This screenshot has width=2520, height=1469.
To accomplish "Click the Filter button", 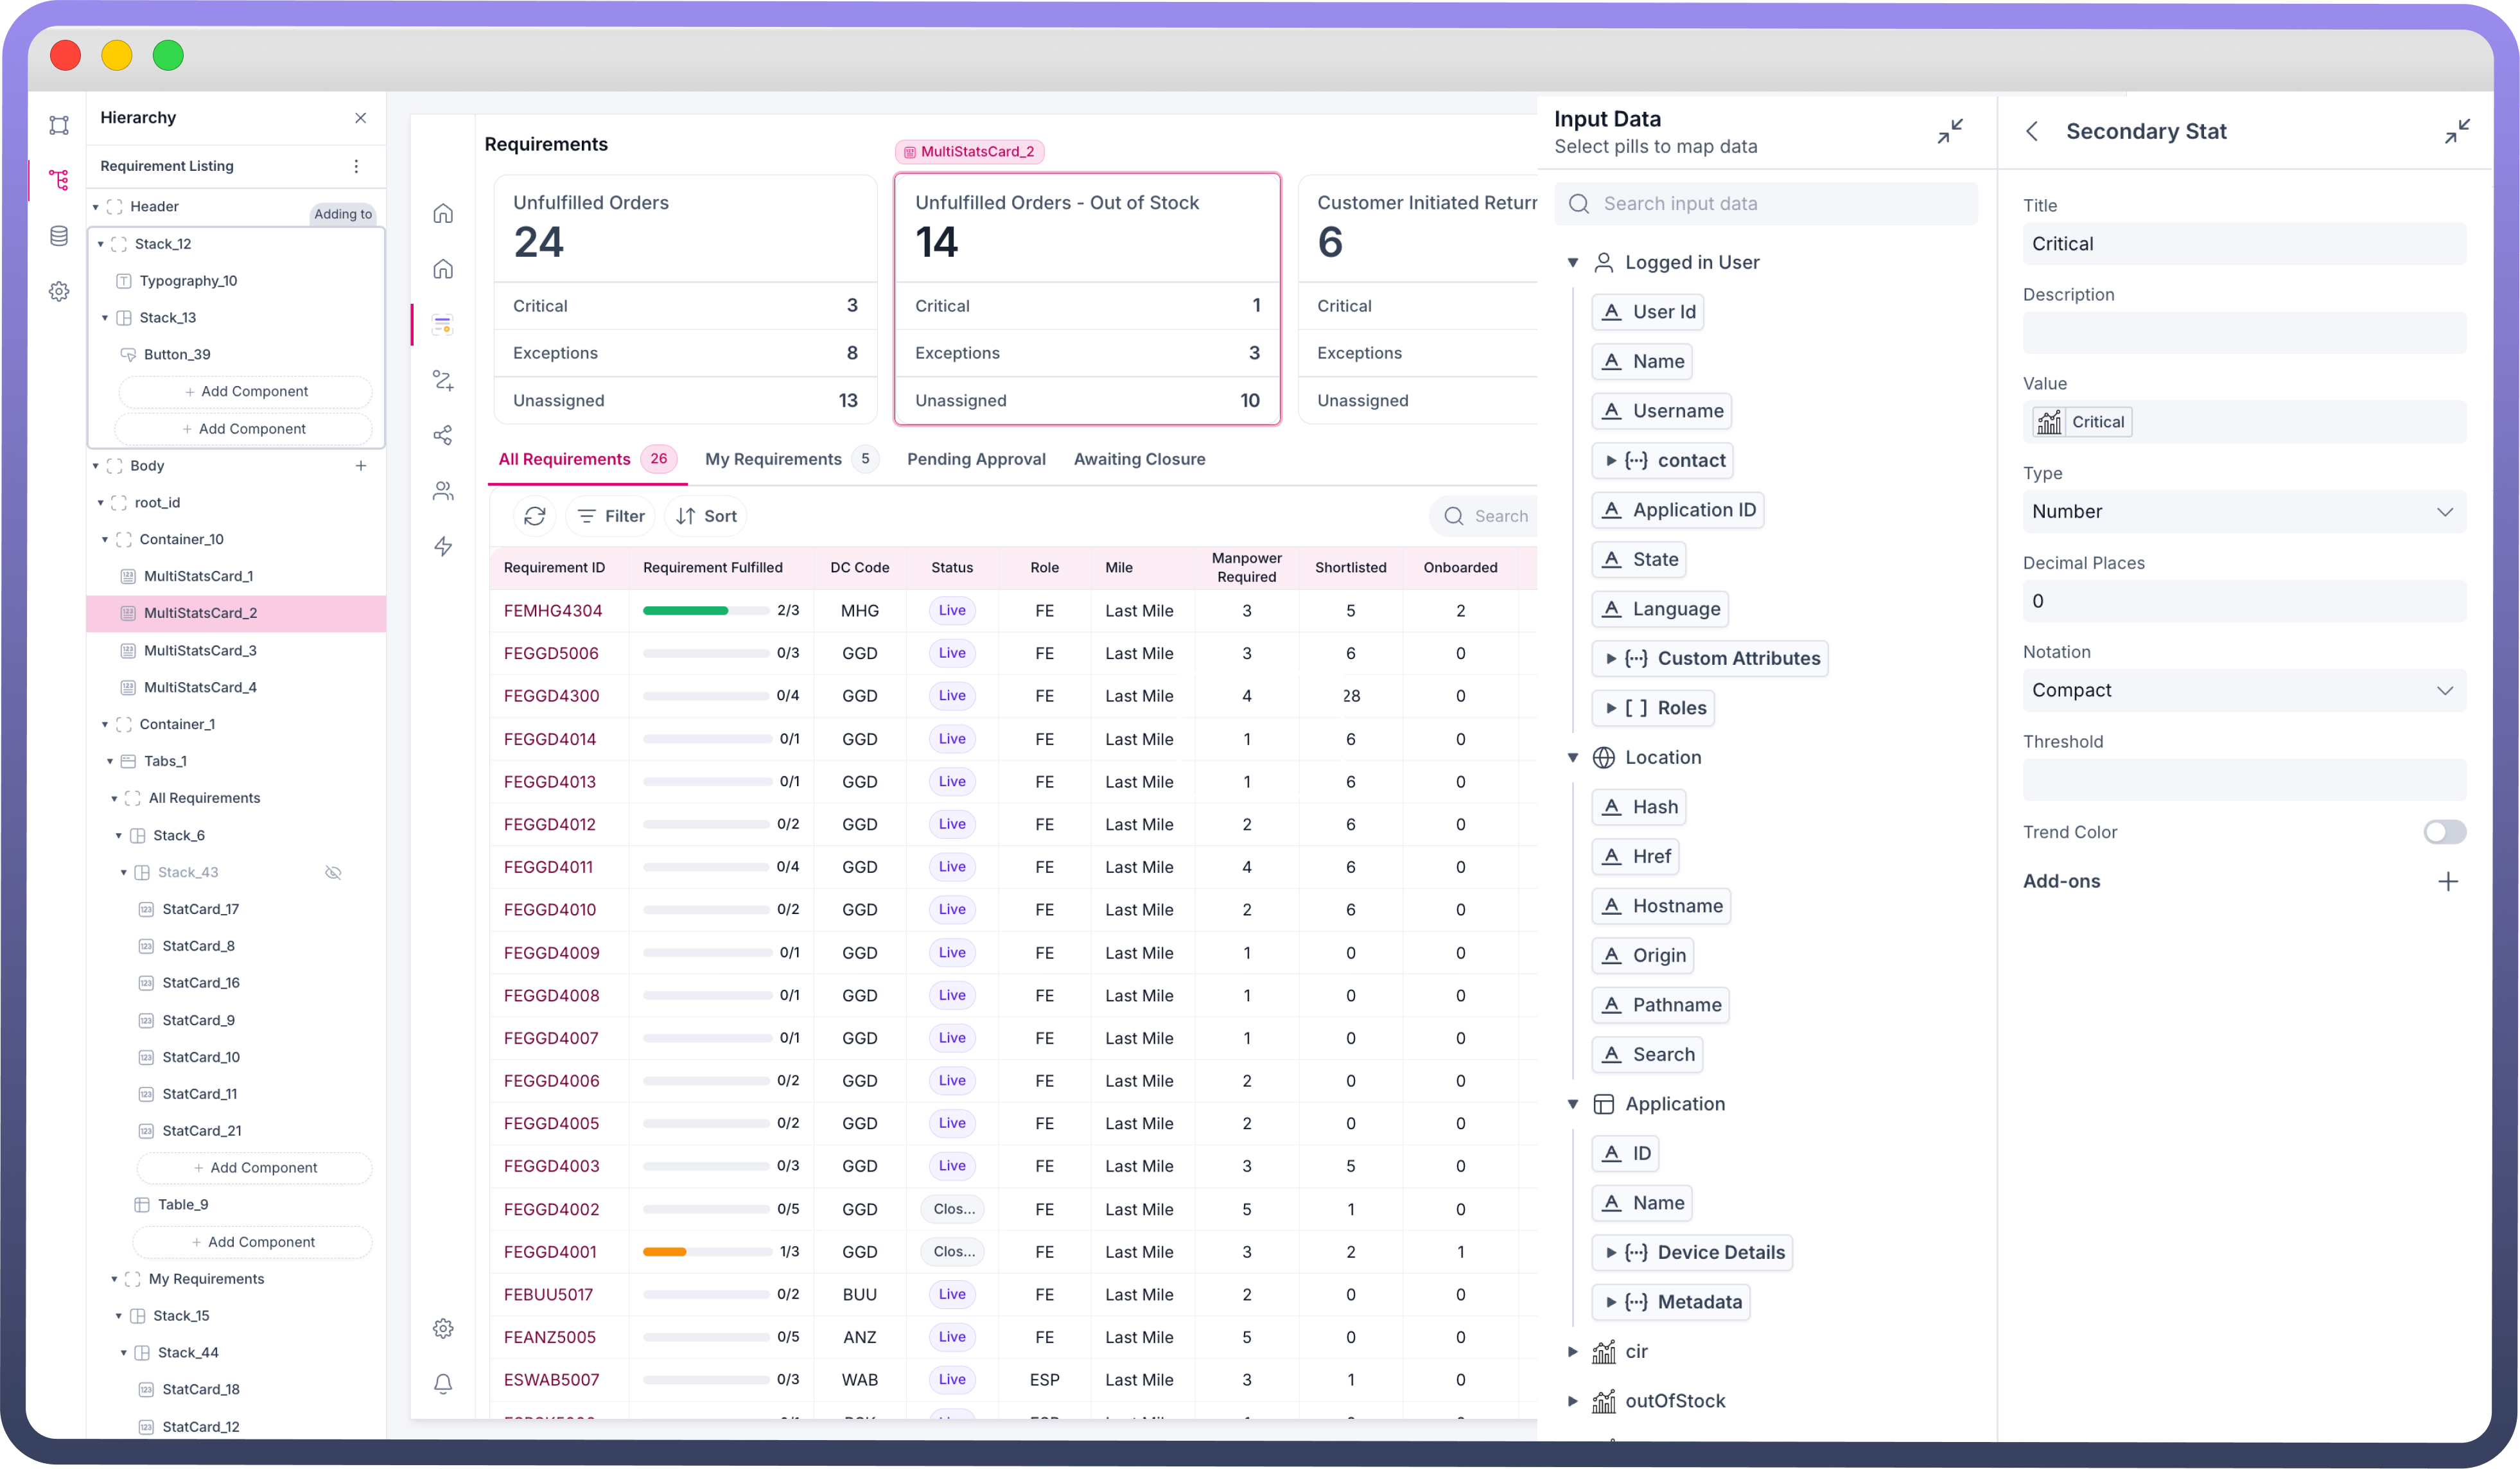I will coord(611,516).
